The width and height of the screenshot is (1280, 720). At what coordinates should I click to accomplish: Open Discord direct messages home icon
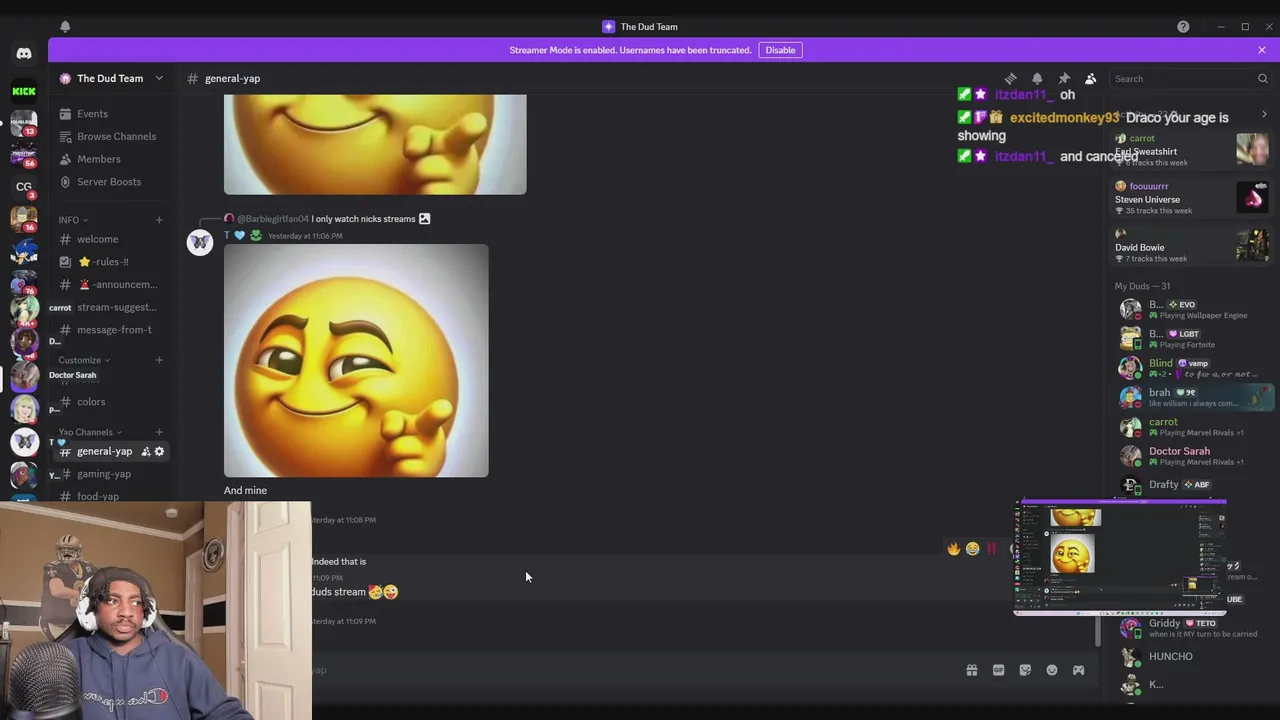pyautogui.click(x=24, y=53)
